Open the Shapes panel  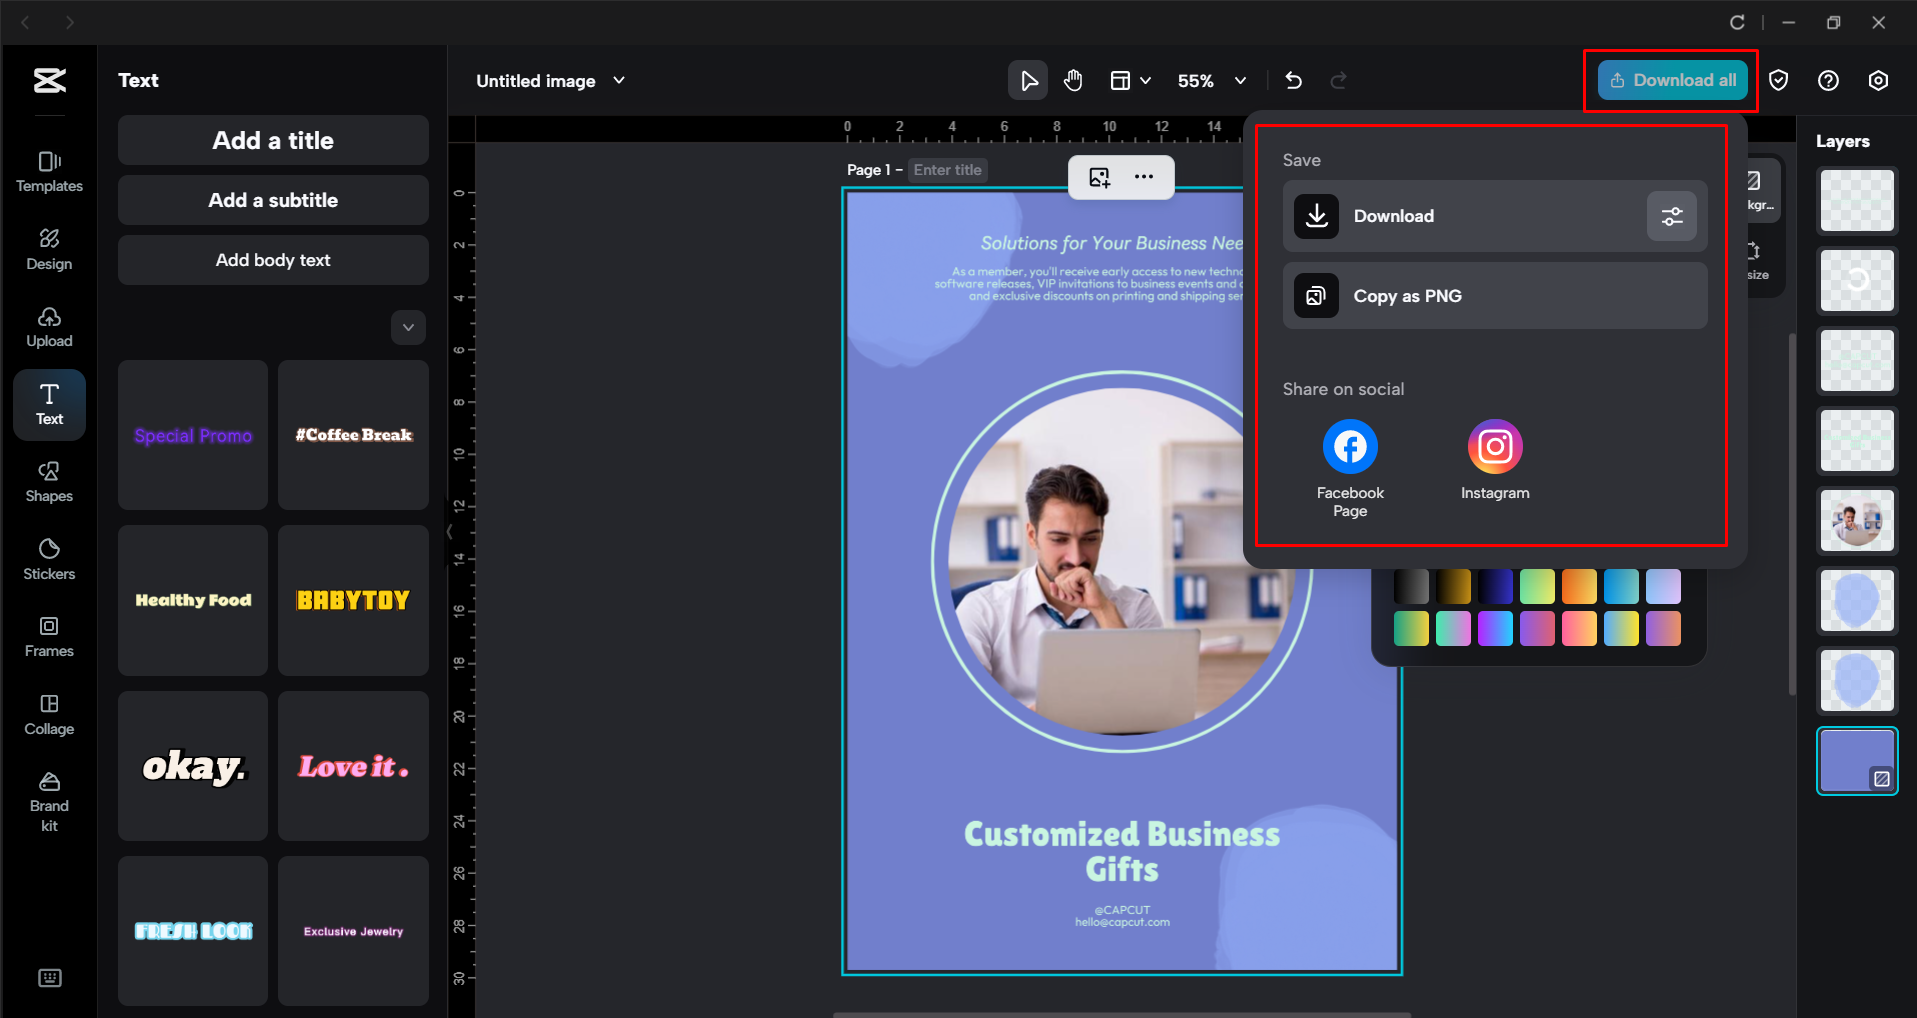(x=48, y=482)
